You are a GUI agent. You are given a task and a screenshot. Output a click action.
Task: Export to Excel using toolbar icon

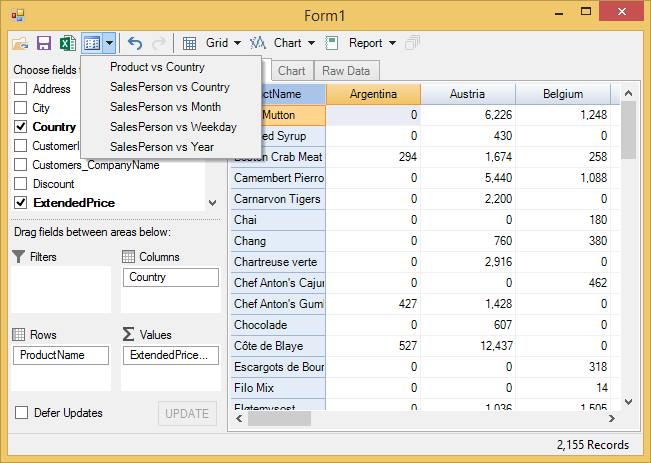click(67, 43)
